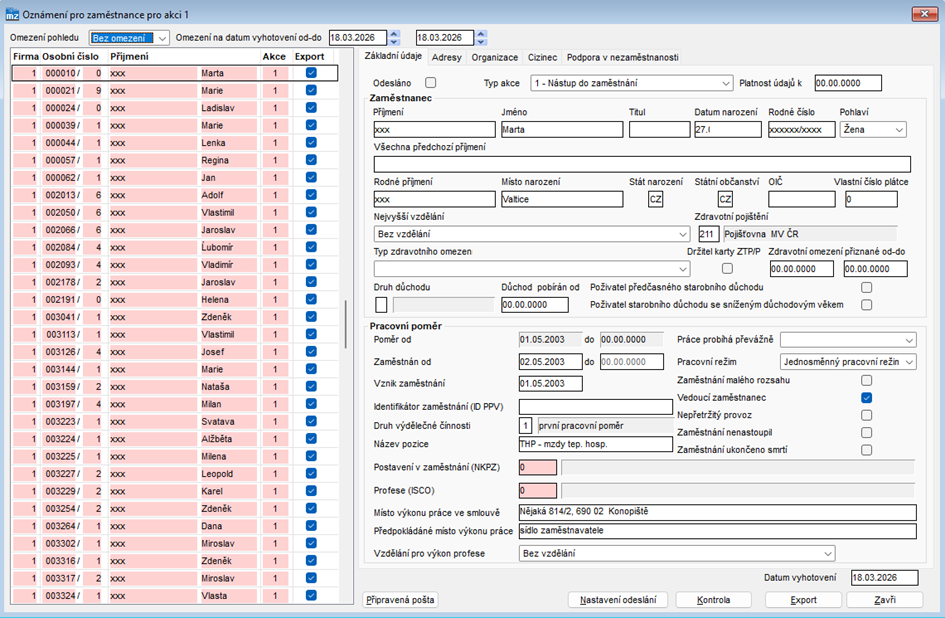Focus the Datum vyhotovení field
Image resolution: width=945 pixels, height=618 pixels.
click(885, 578)
